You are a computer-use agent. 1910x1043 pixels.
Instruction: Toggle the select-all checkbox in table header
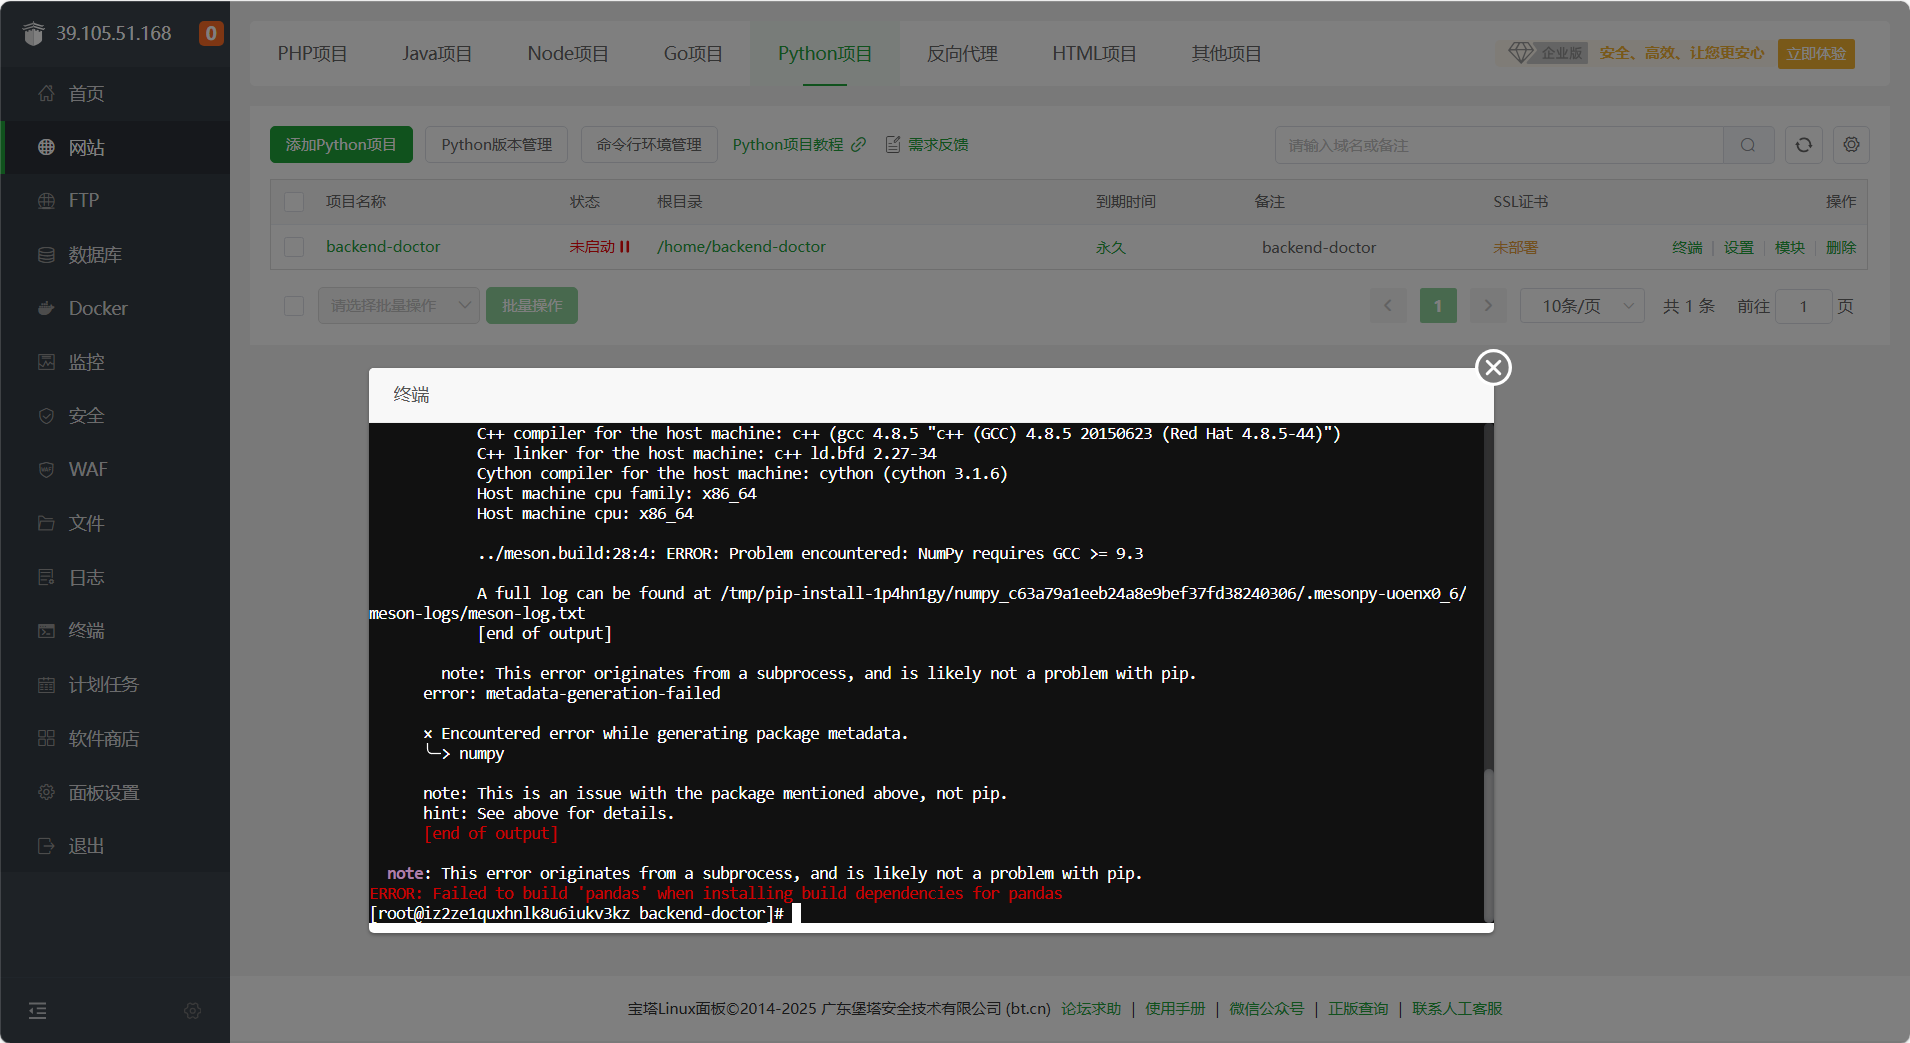(294, 202)
